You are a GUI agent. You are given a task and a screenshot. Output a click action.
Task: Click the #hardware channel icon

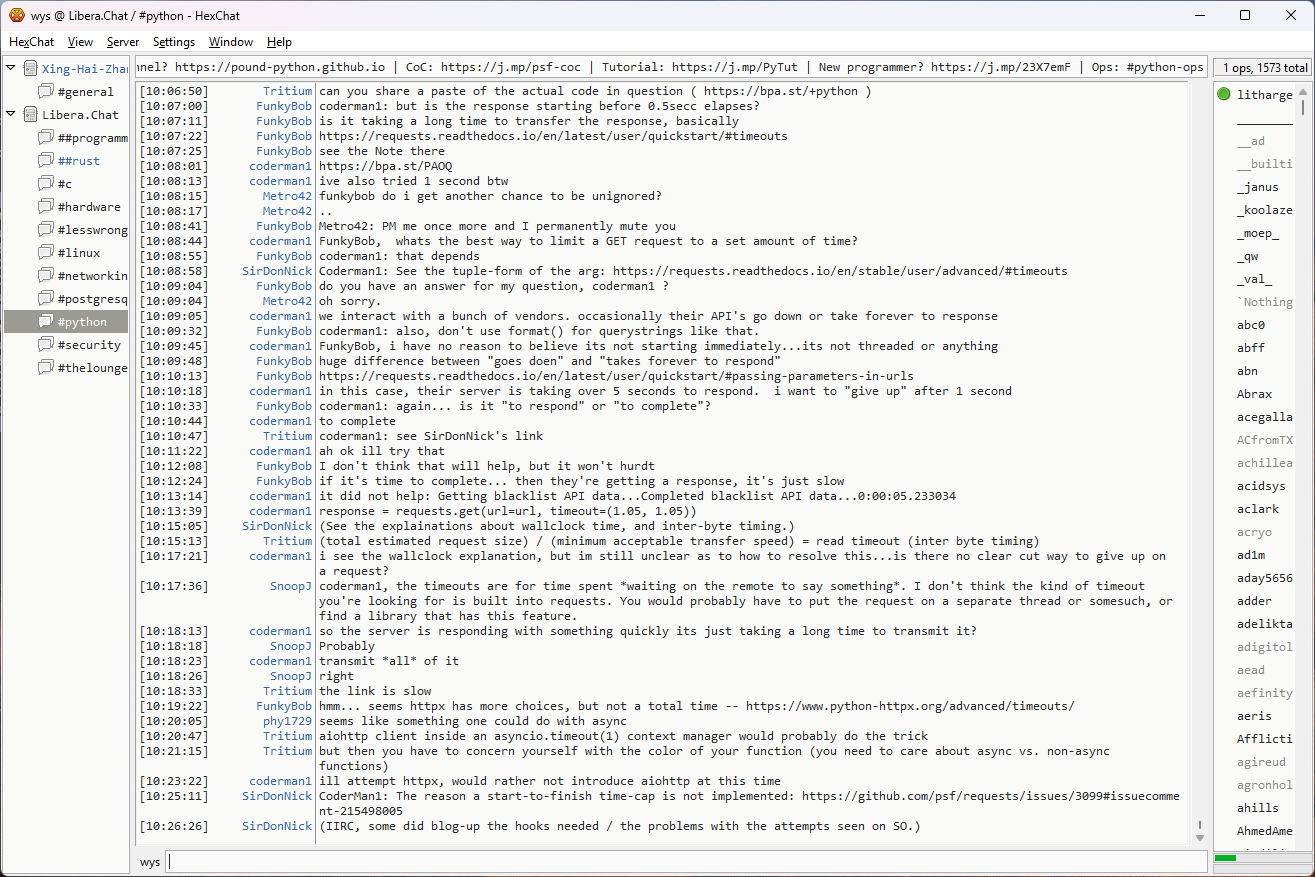pos(45,207)
